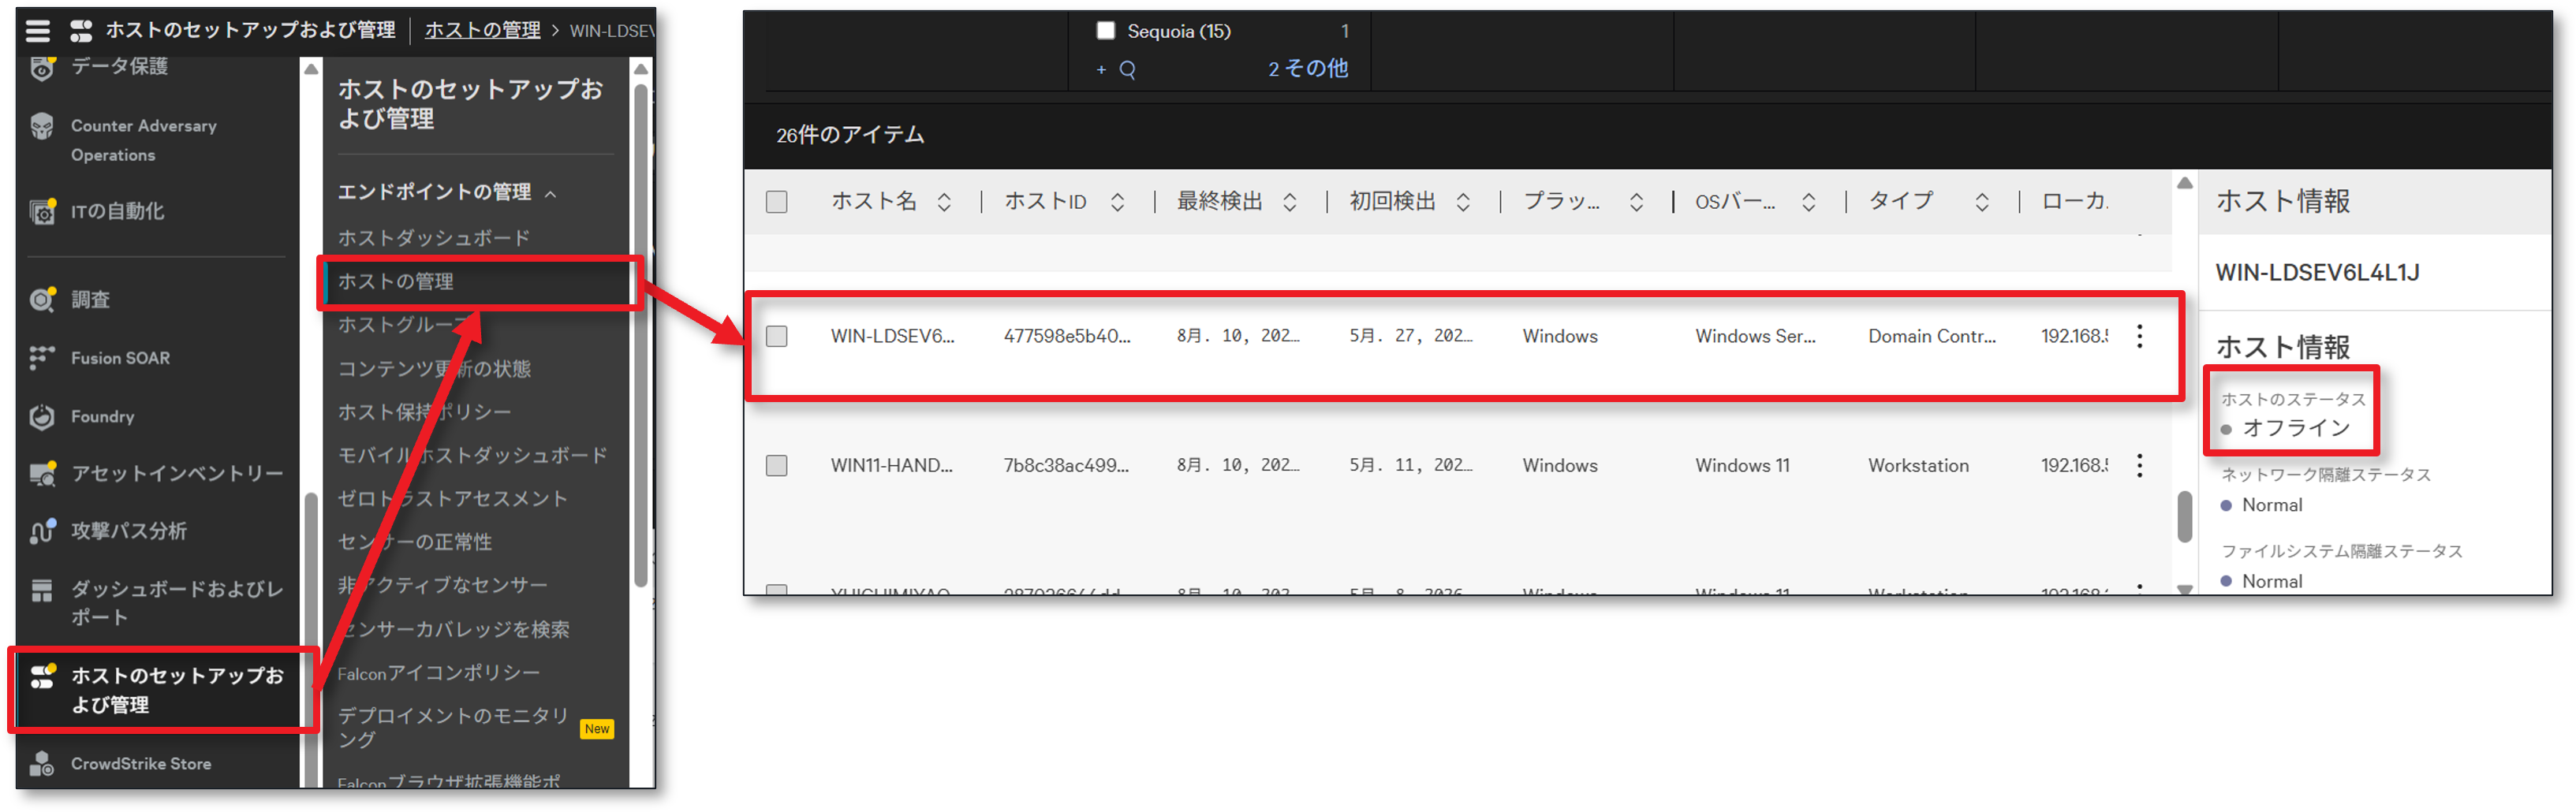2576x812 pixels.
Task: Select ホストのセットアップおよび管理 sidebar icon
Action: [x=42, y=676]
